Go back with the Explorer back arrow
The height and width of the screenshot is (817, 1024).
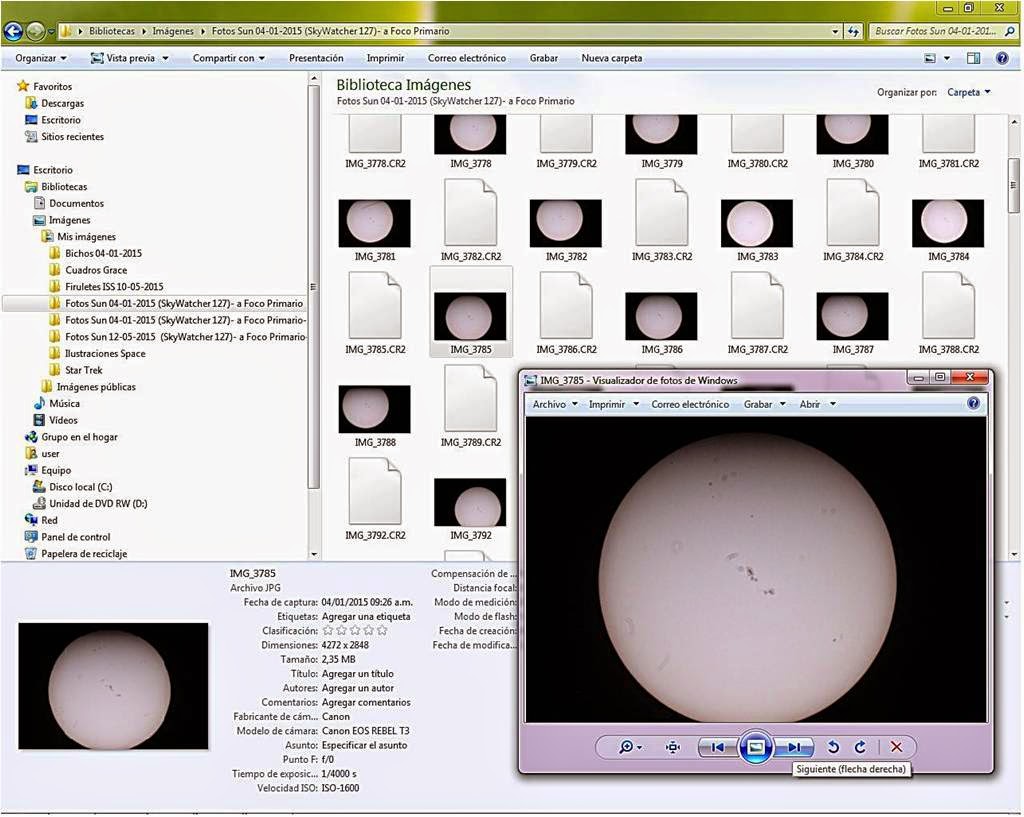(13, 31)
